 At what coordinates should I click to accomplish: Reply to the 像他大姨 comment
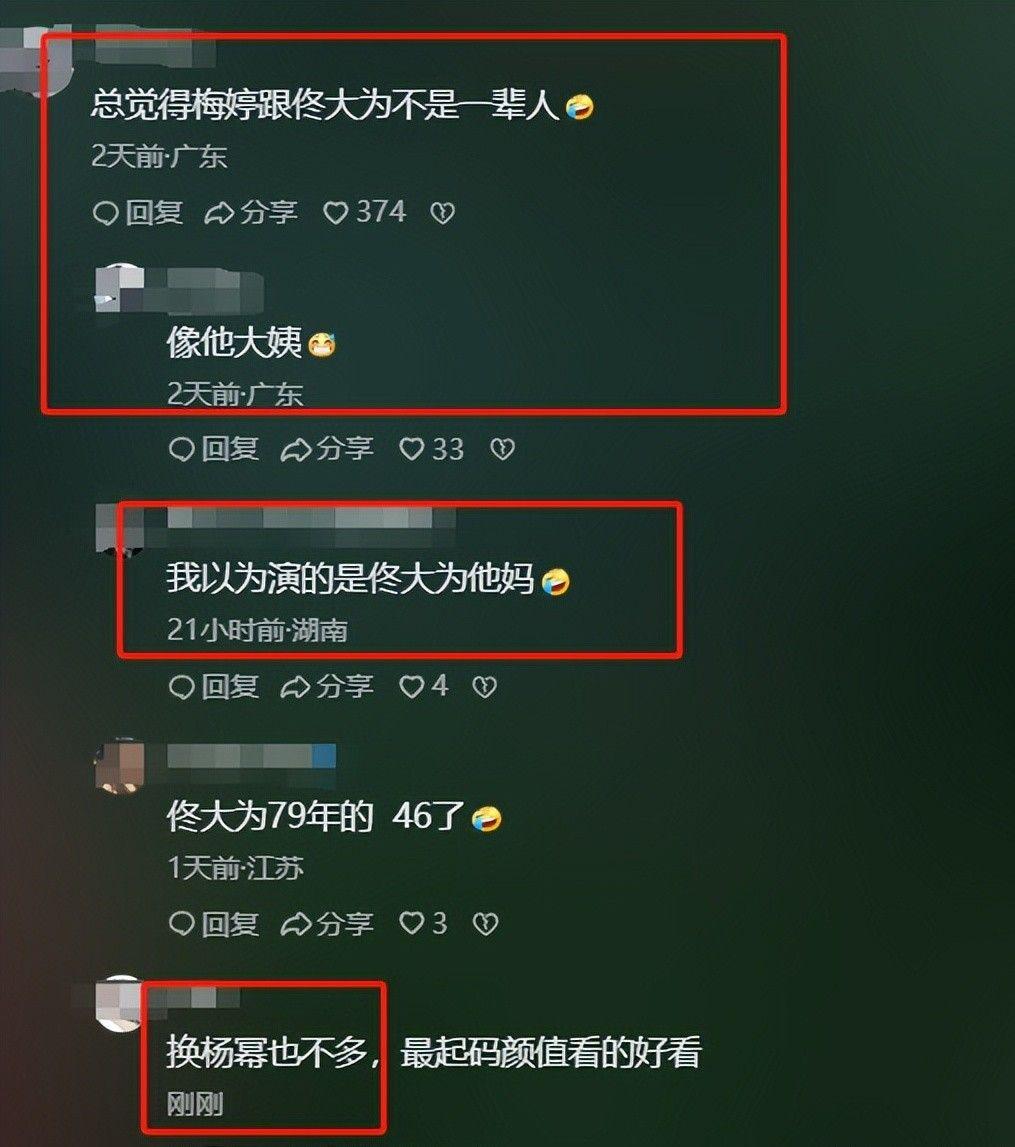pos(214,448)
